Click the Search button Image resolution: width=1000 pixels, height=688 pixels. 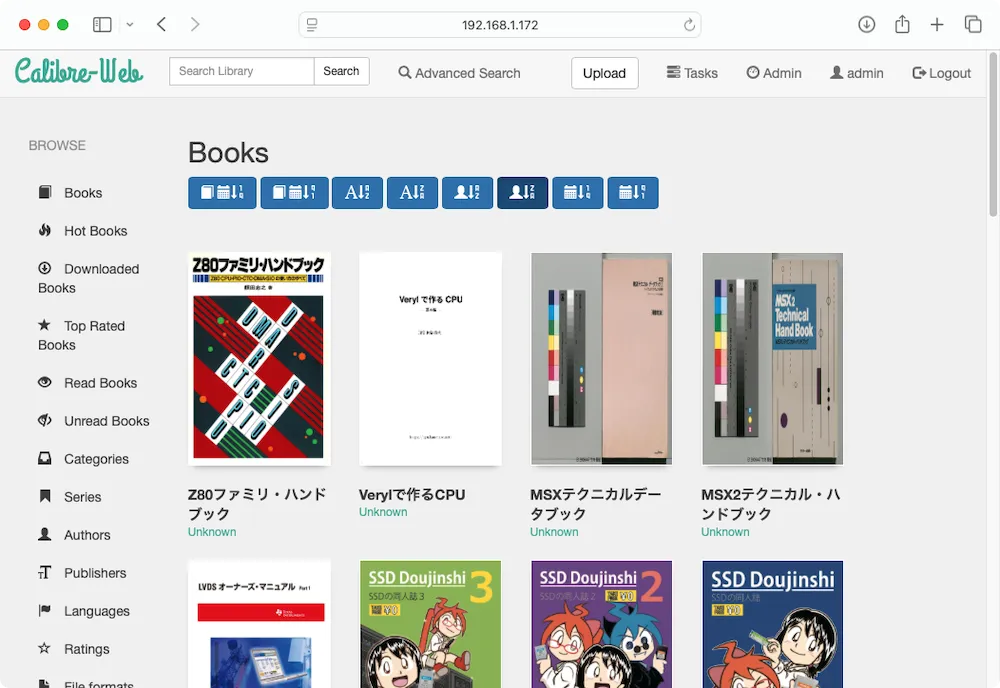pyautogui.click(x=341, y=71)
